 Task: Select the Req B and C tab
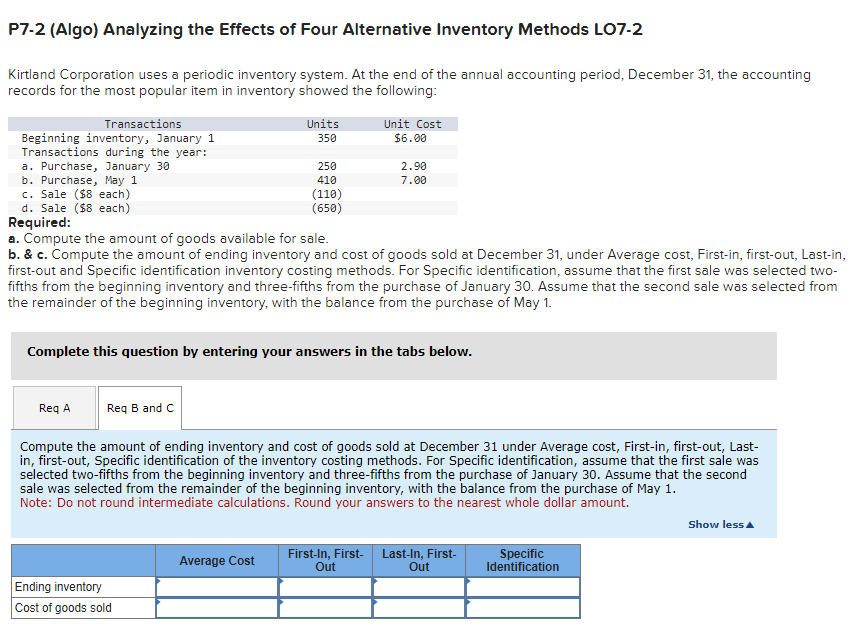[138, 407]
